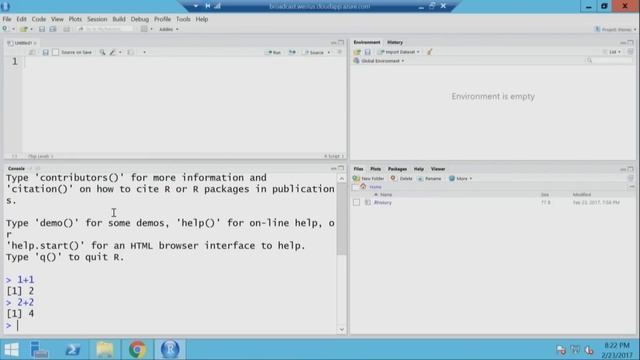The image size is (640, 360).
Task: Open the Build menu
Action: coord(119,19)
